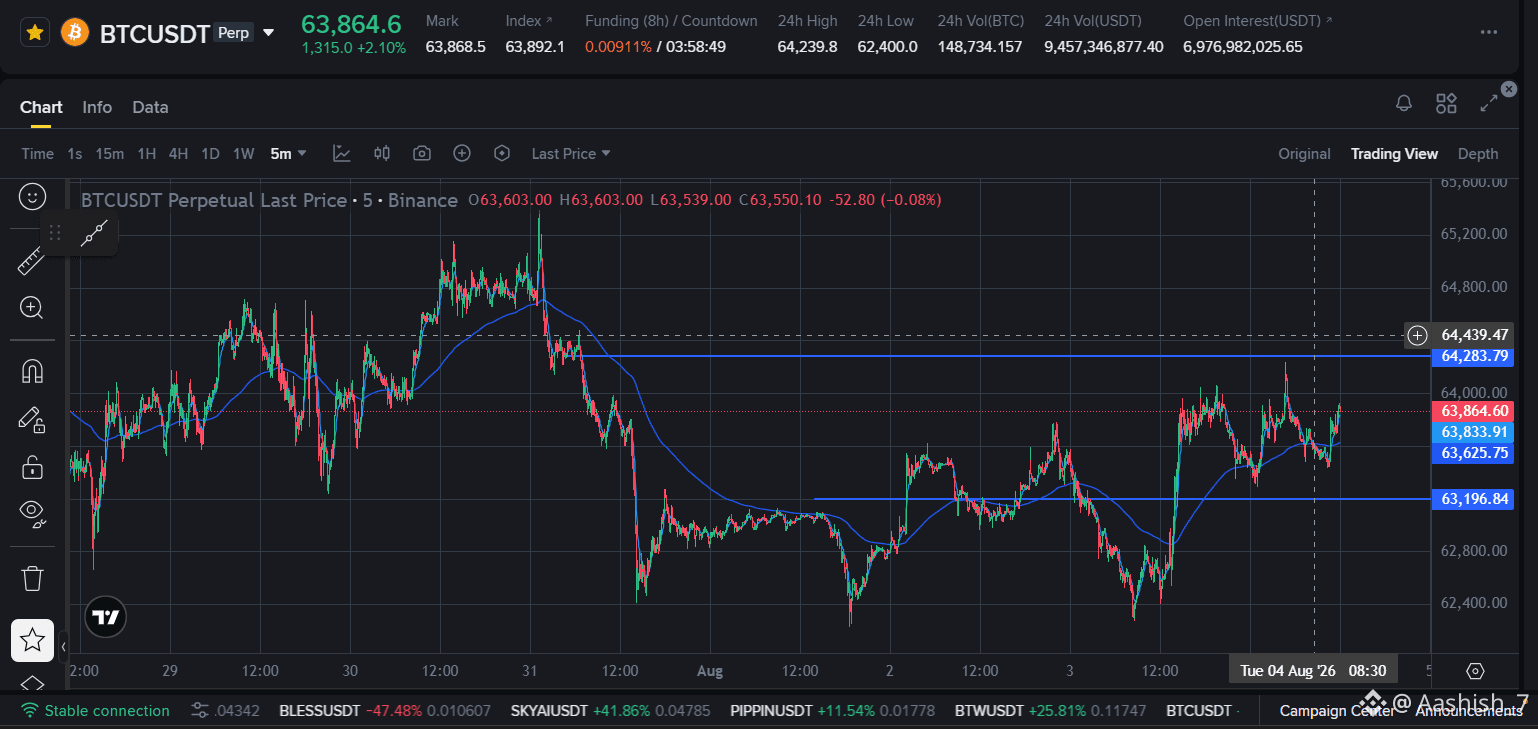Open the emoji smiley tool
The image size is (1538, 729).
click(32, 197)
